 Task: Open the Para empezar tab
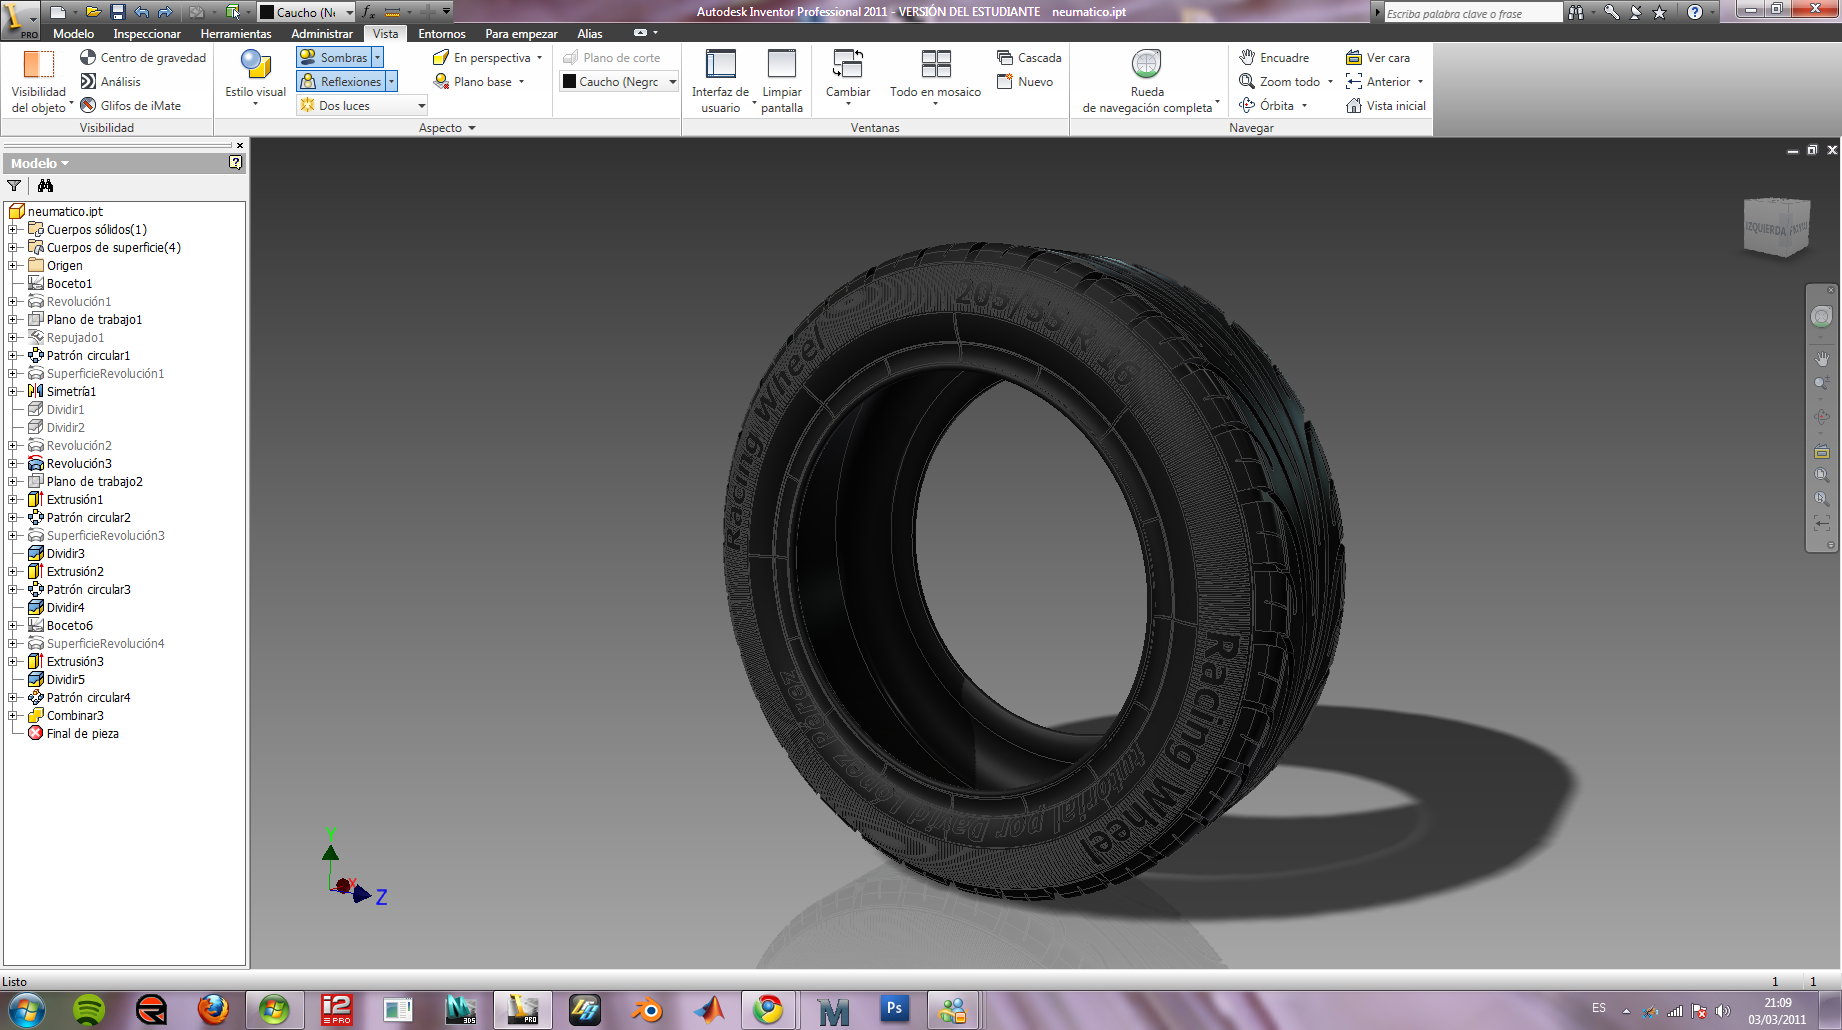(x=521, y=34)
